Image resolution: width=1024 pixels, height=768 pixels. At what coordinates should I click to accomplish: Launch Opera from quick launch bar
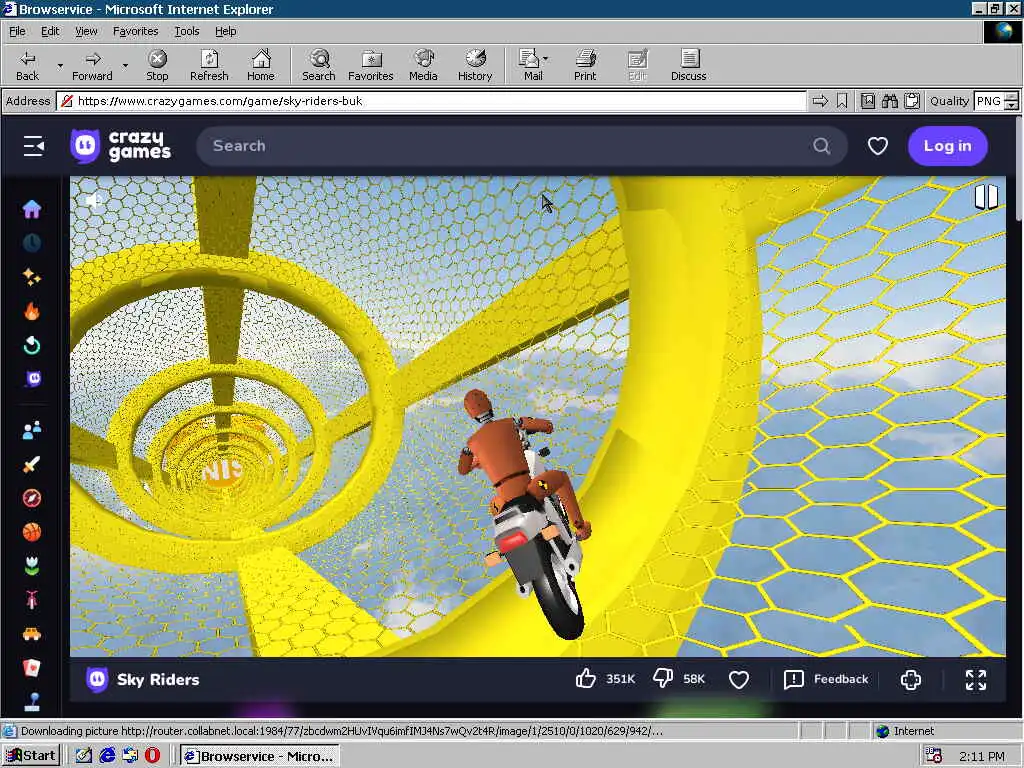click(152, 756)
